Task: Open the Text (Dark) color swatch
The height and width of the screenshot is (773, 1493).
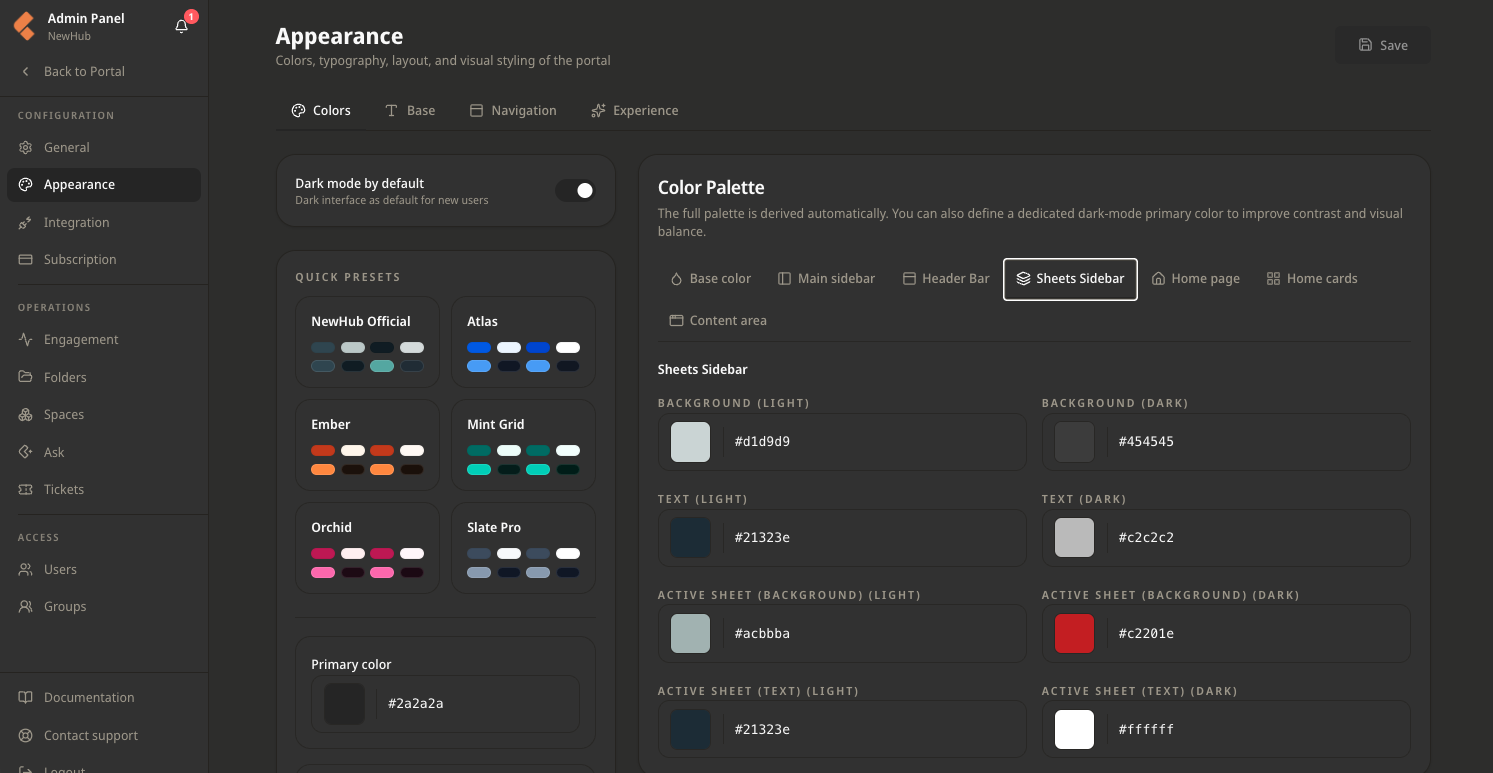Action: tap(1074, 538)
